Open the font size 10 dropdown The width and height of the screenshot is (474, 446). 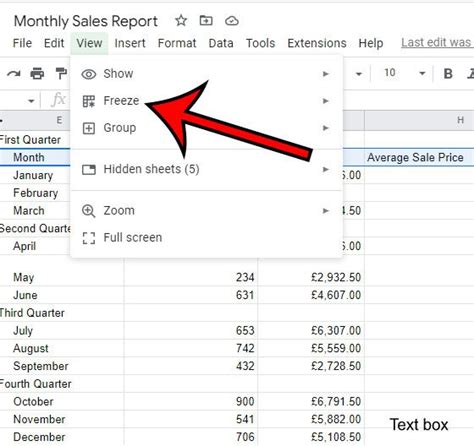click(x=422, y=73)
